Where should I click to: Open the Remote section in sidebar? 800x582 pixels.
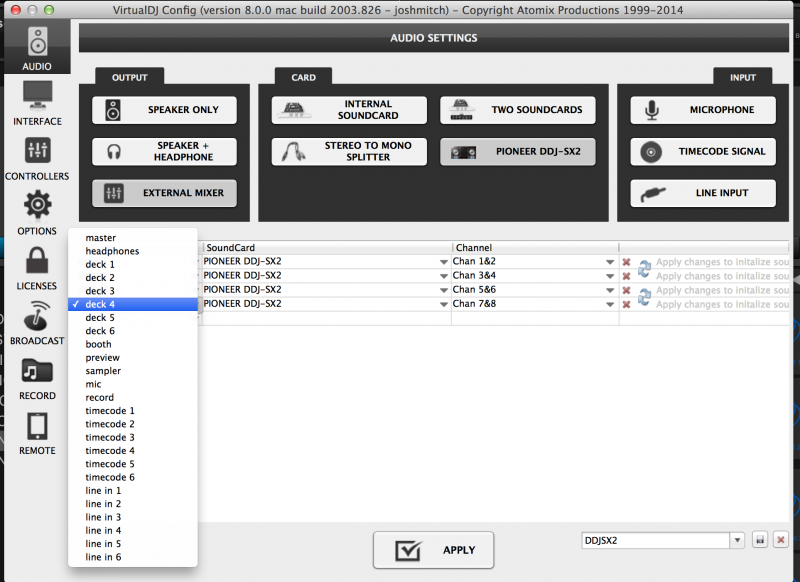37,433
